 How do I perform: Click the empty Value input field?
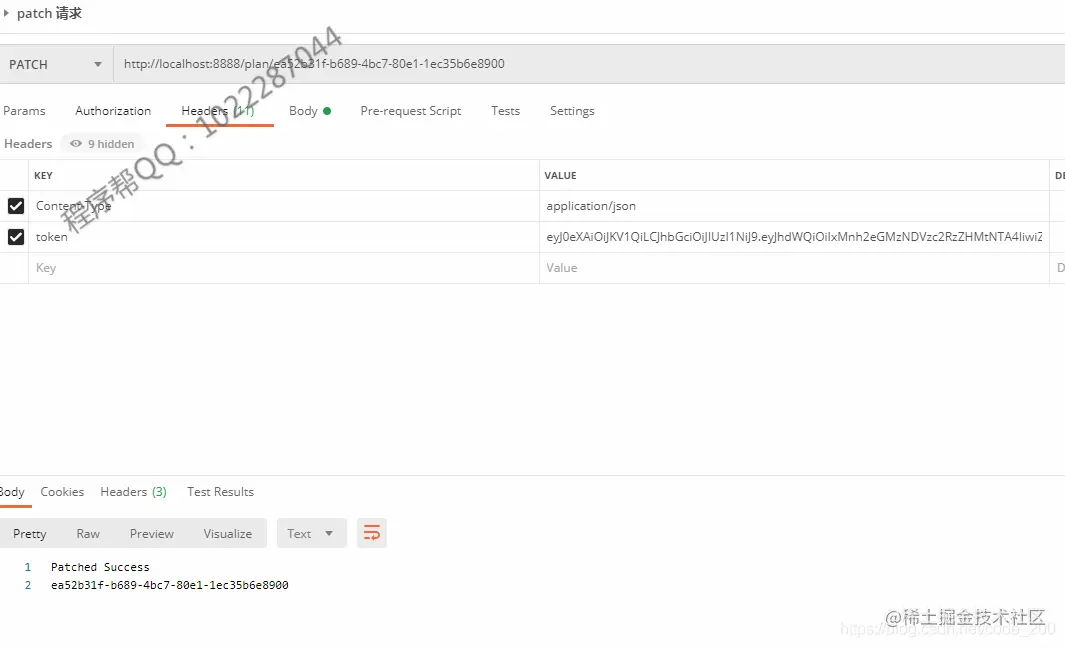[x=794, y=267]
